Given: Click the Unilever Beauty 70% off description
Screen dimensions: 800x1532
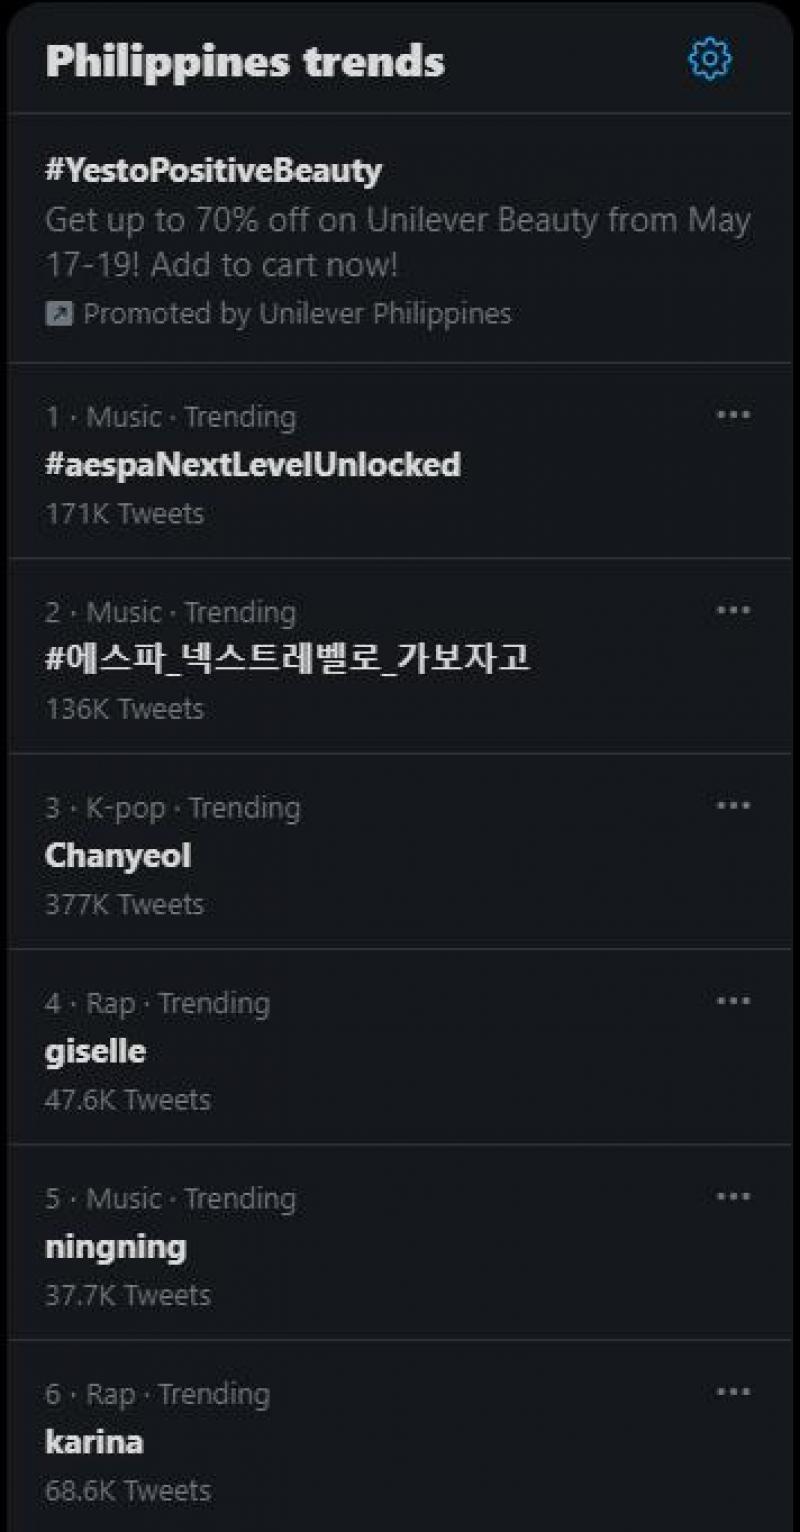Looking at the screenshot, I should [x=397, y=242].
